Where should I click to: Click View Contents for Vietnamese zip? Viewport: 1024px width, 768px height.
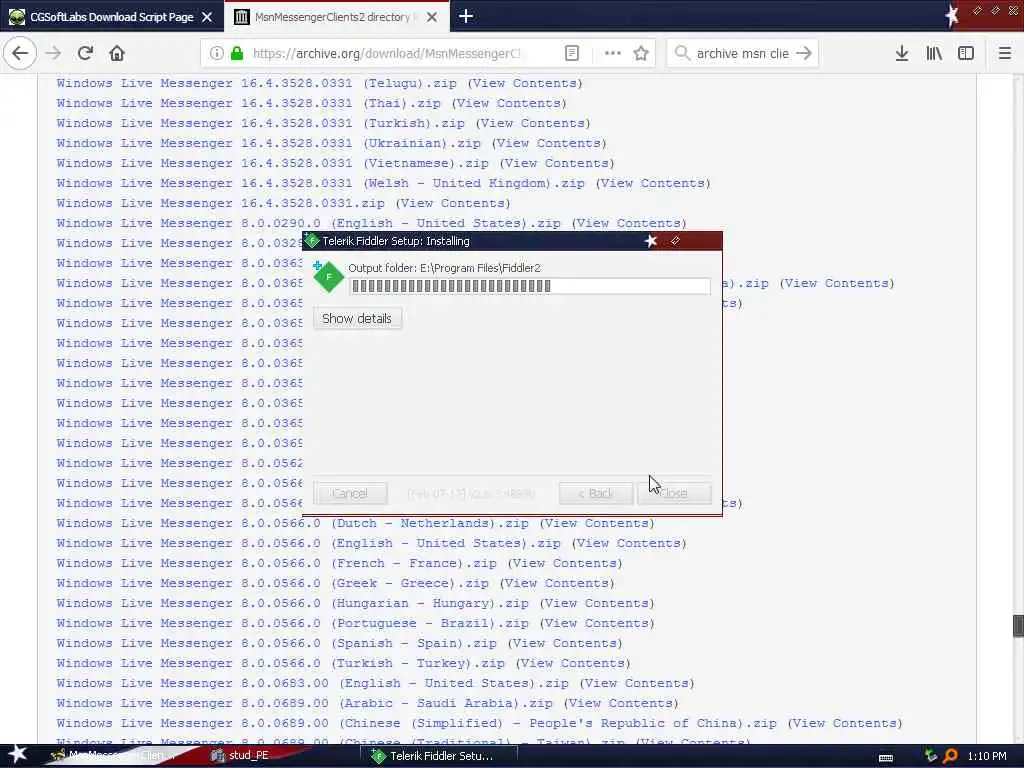pyautogui.click(x=557, y=163)
